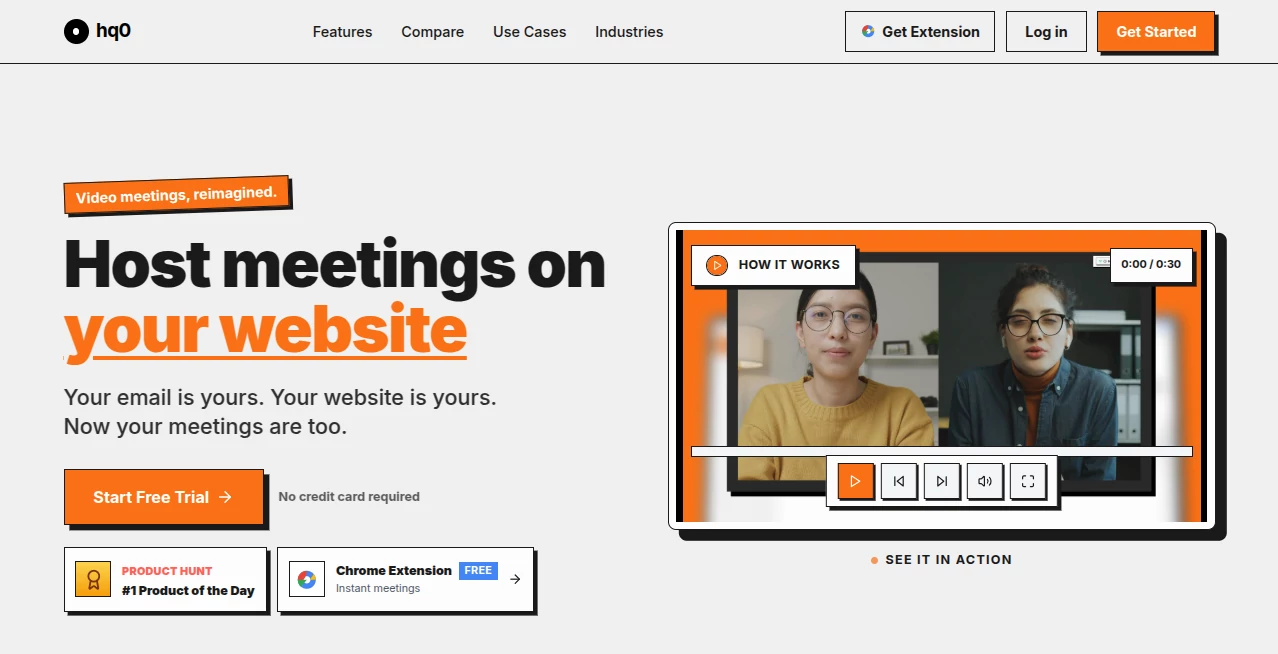Screen dimensions: 1278x654
Task: Click the hq0 logo icon
Action: [76, 32]
